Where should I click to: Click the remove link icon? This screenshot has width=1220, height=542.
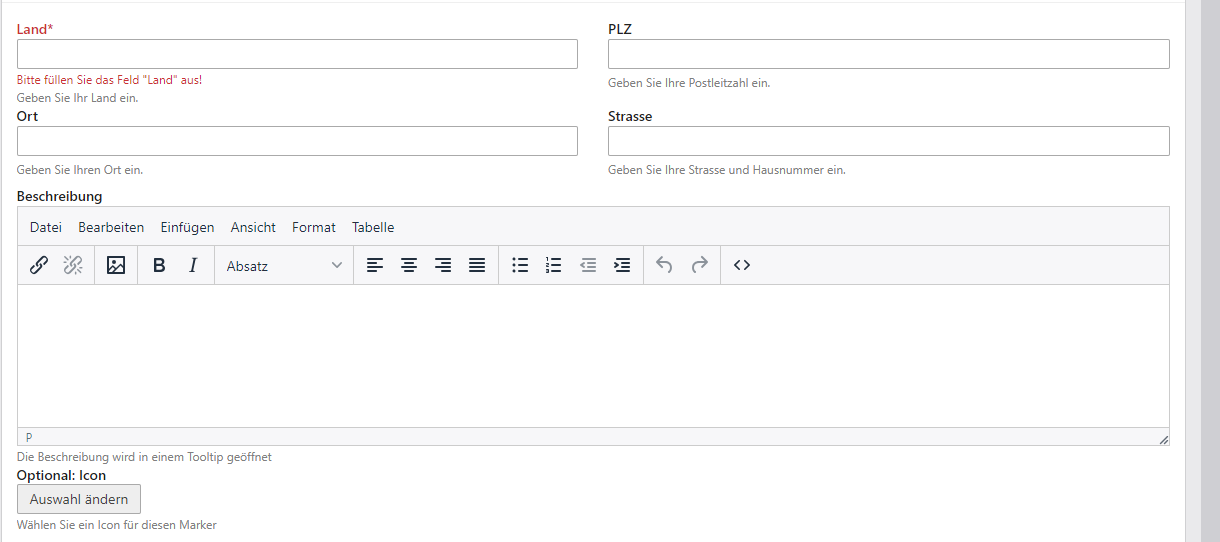pyautogui.click(x=73, y=265)
